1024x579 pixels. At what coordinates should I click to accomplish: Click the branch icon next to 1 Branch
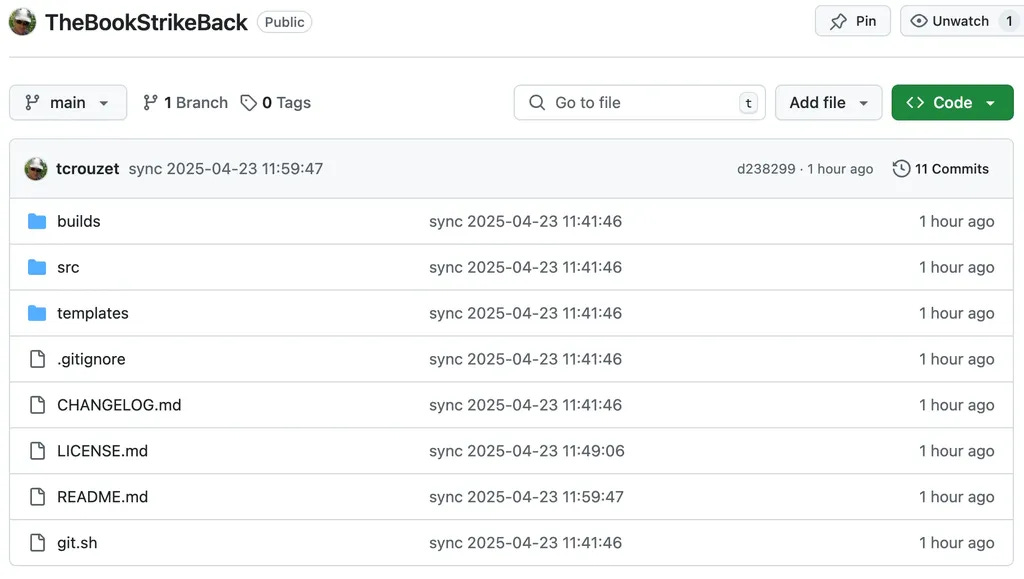(148, 102)
